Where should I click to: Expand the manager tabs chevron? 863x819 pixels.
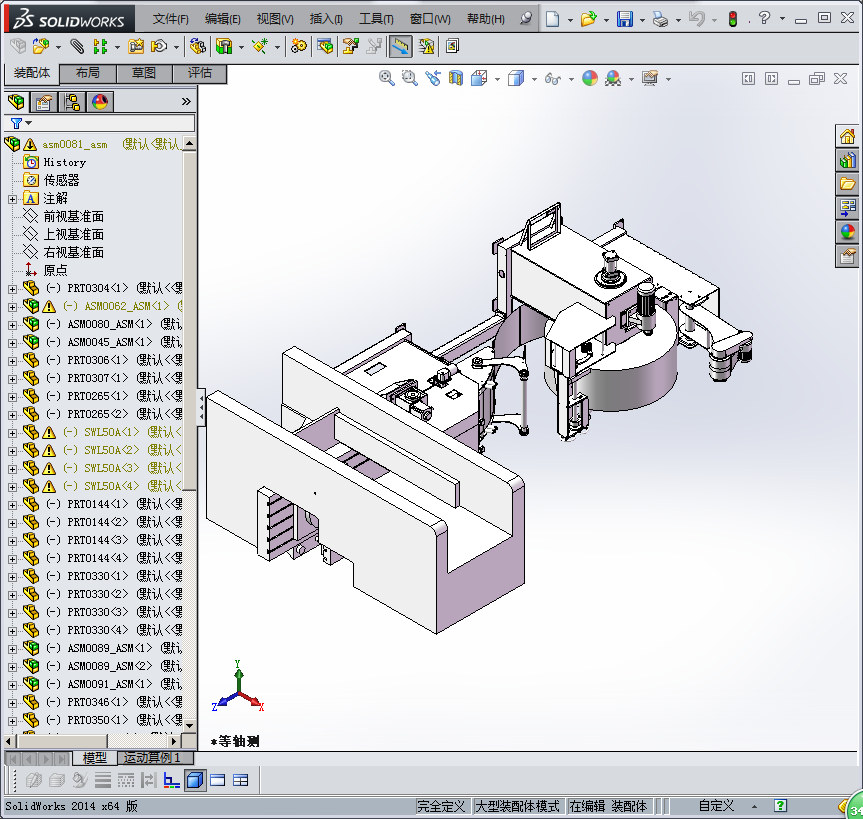[x=186, y=101]
